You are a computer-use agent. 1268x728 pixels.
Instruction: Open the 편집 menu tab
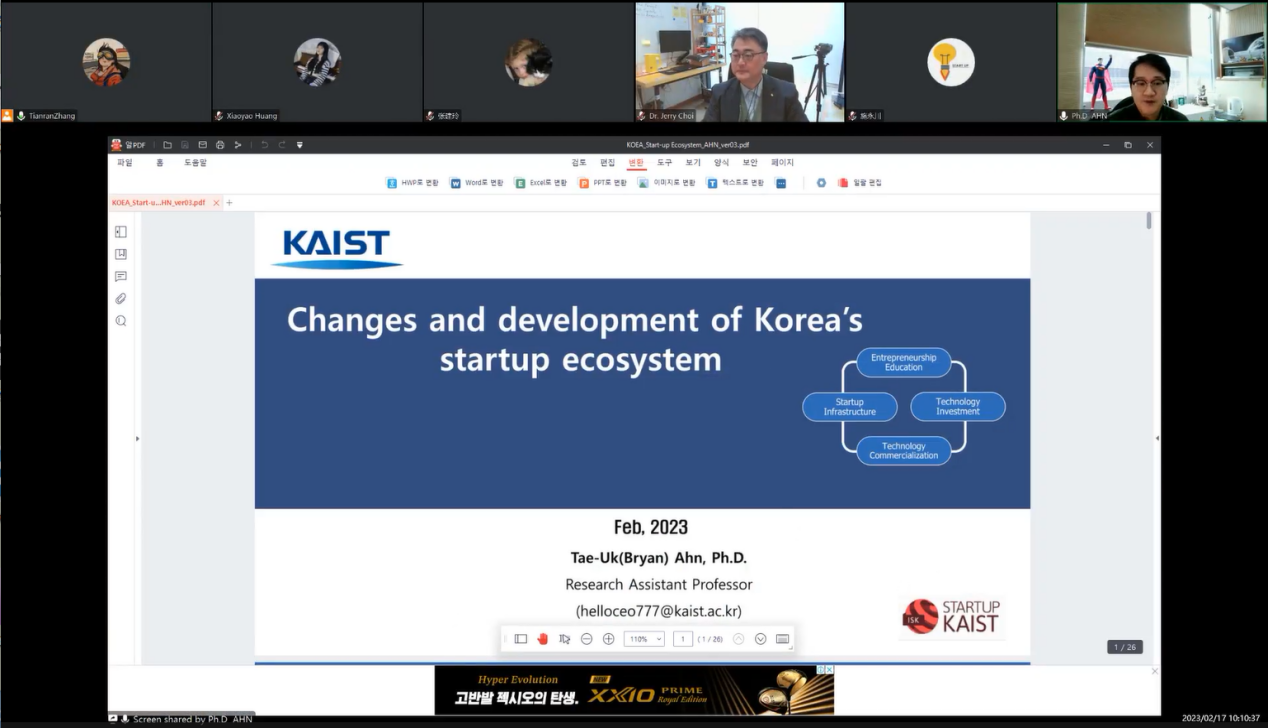click(608, 163)
